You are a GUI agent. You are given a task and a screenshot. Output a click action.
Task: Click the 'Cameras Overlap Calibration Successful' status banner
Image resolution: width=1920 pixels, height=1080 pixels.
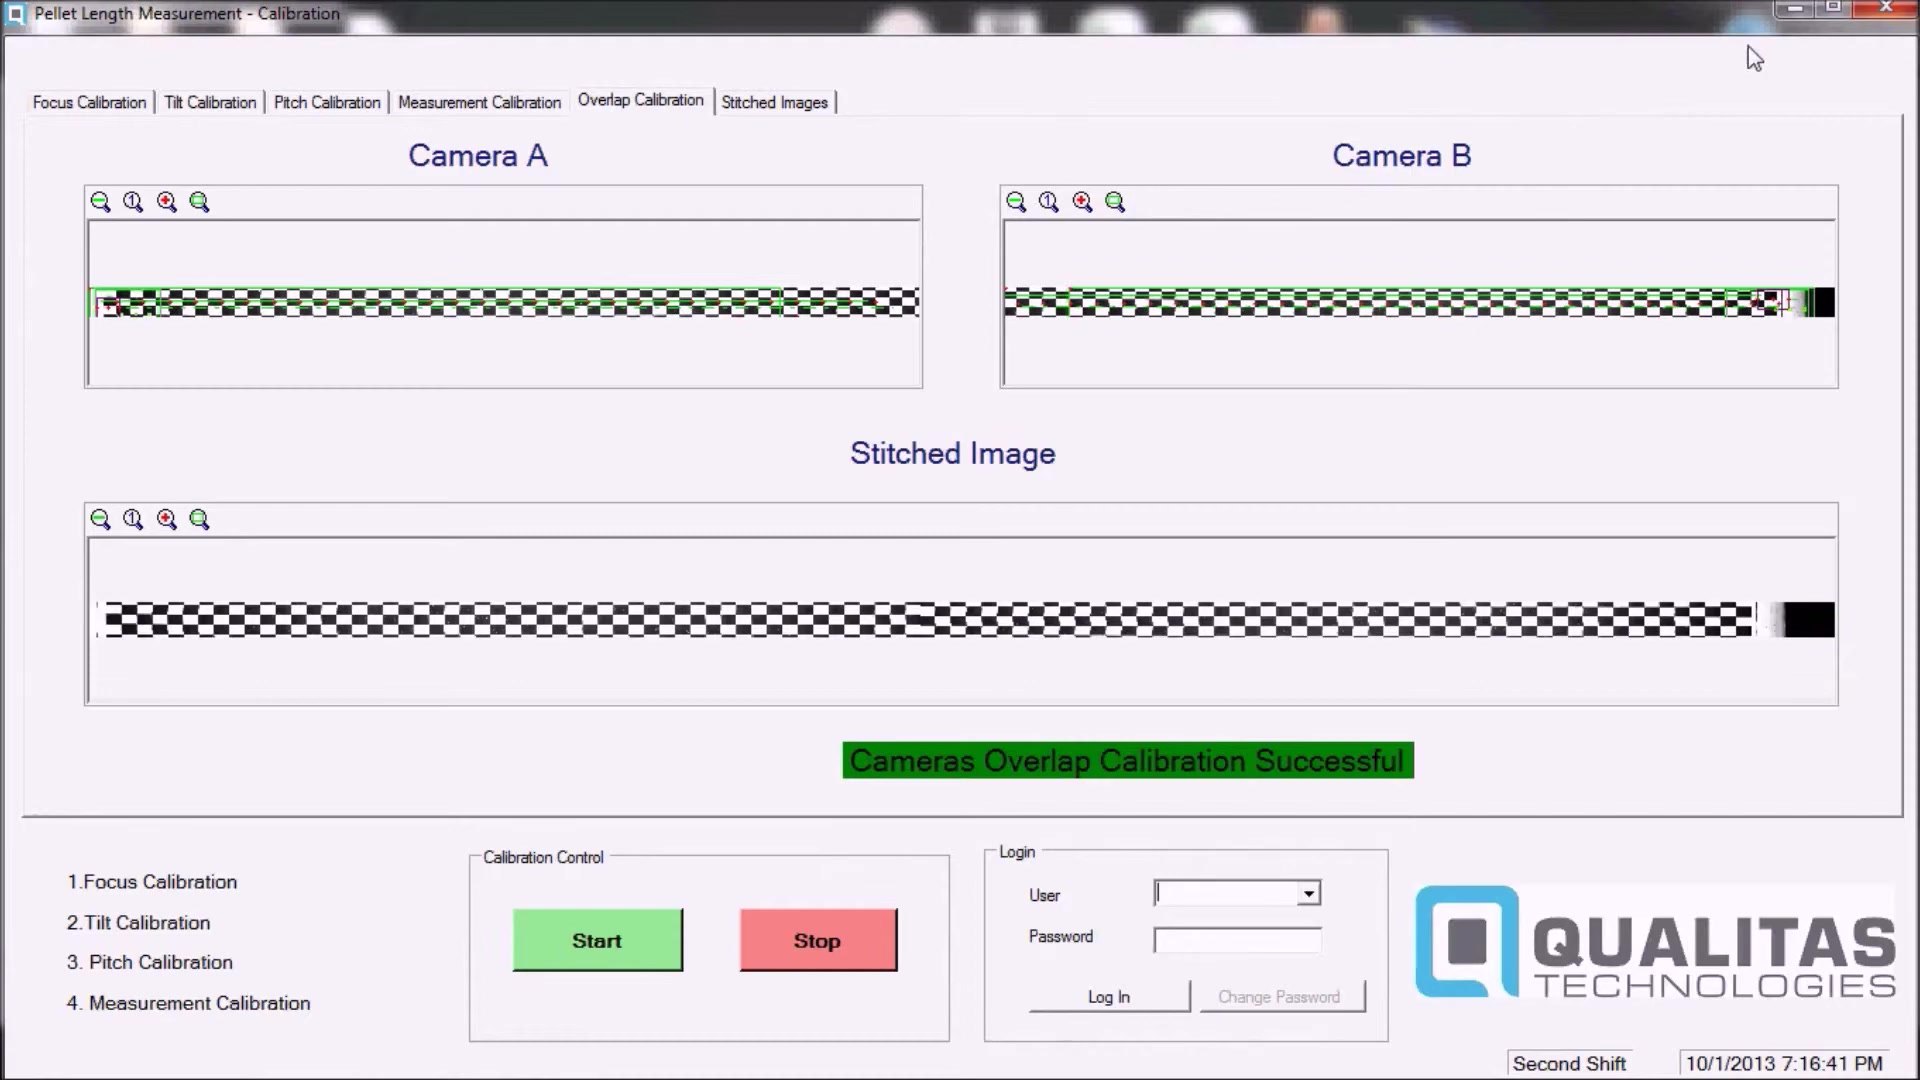(x=1128, y=761)
